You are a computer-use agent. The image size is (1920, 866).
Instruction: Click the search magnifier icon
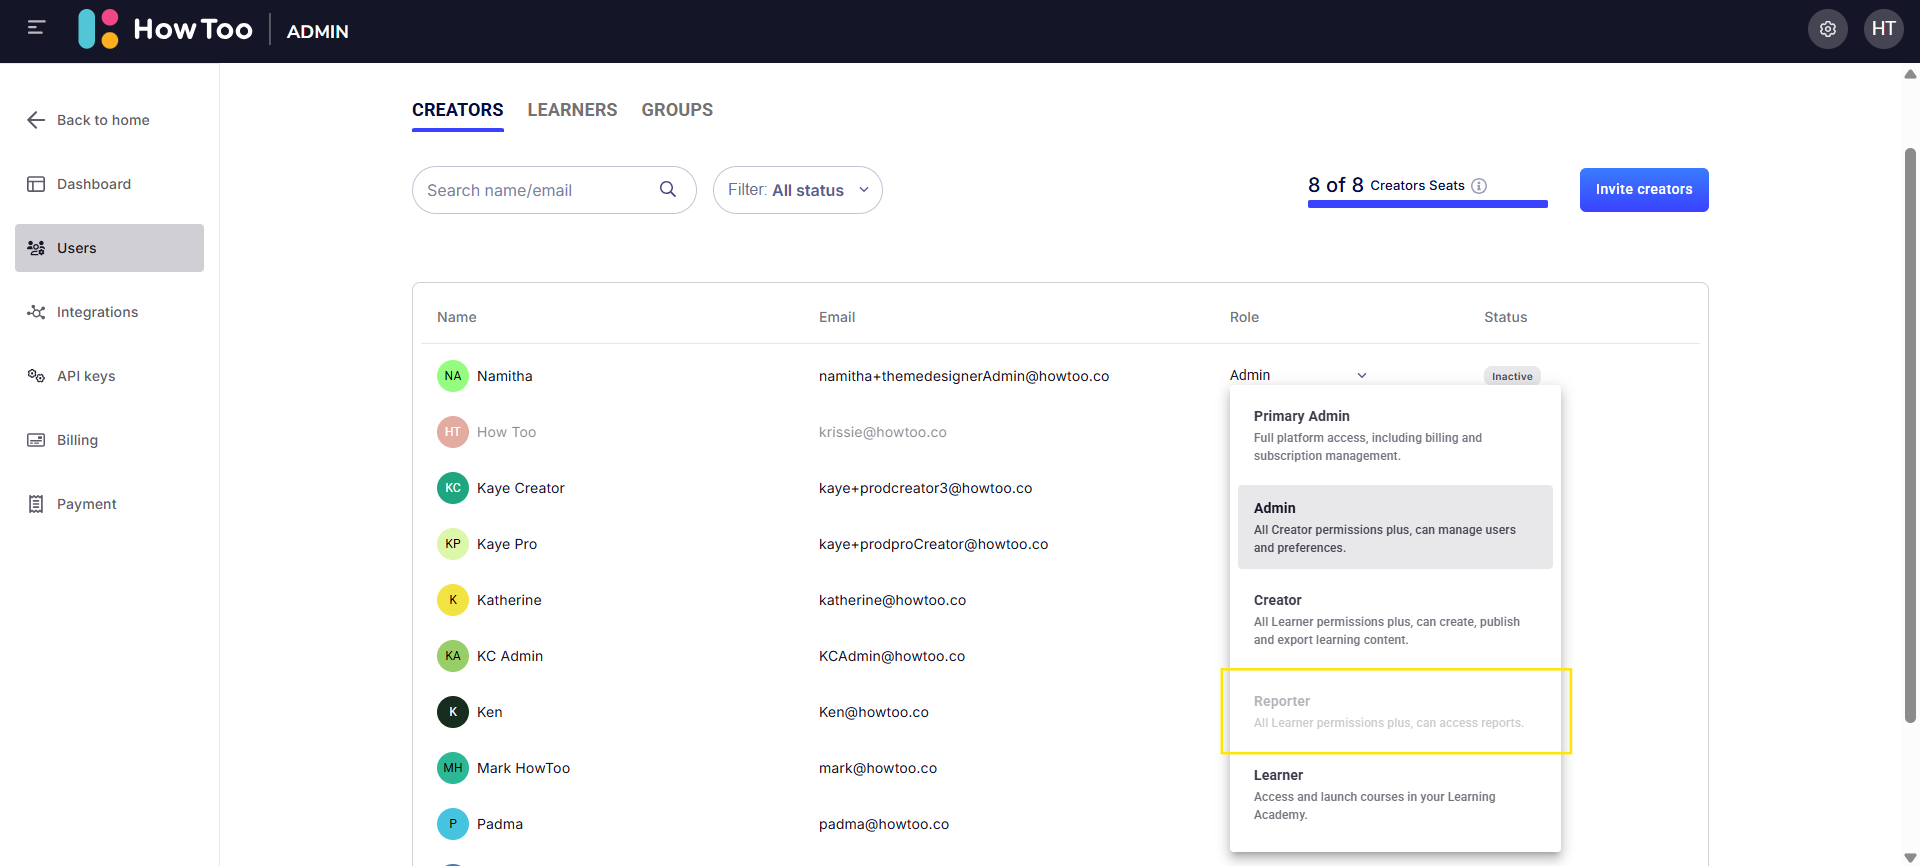tap(668, 189)
